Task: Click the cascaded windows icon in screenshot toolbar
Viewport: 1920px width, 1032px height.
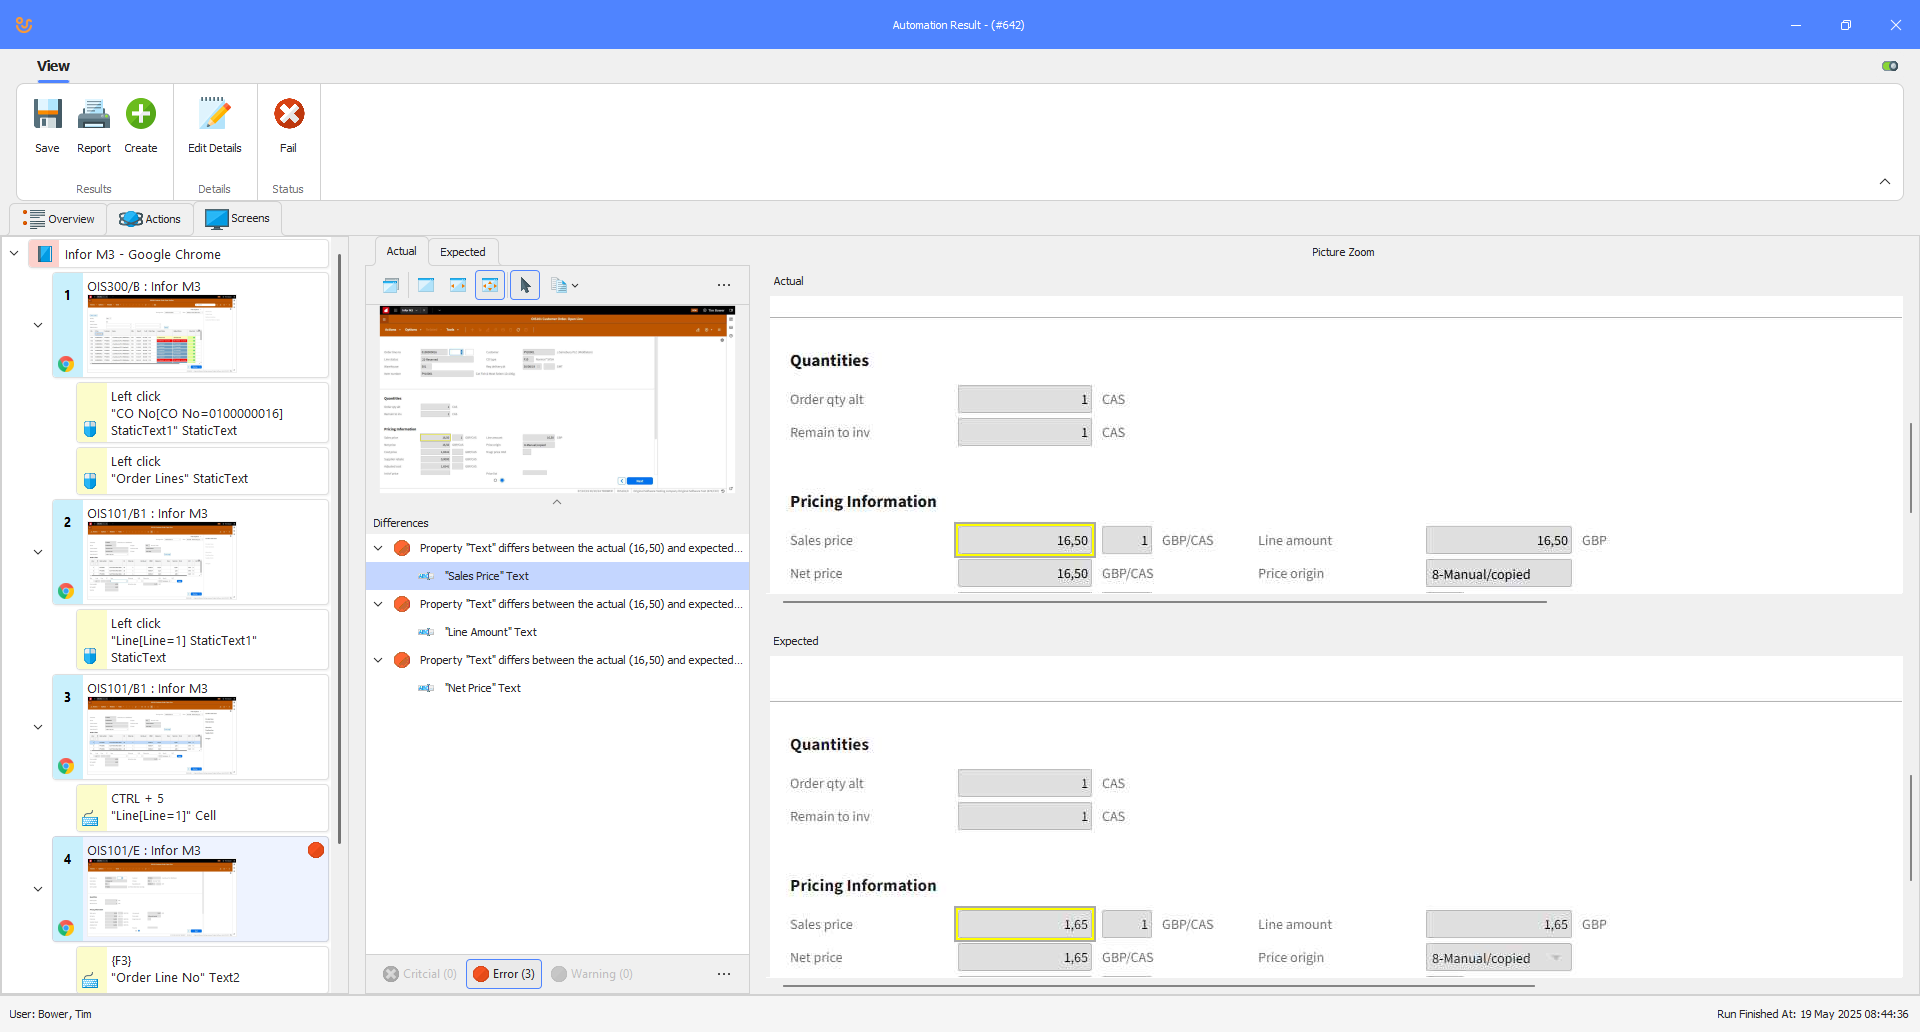Action: coord(391,285)
